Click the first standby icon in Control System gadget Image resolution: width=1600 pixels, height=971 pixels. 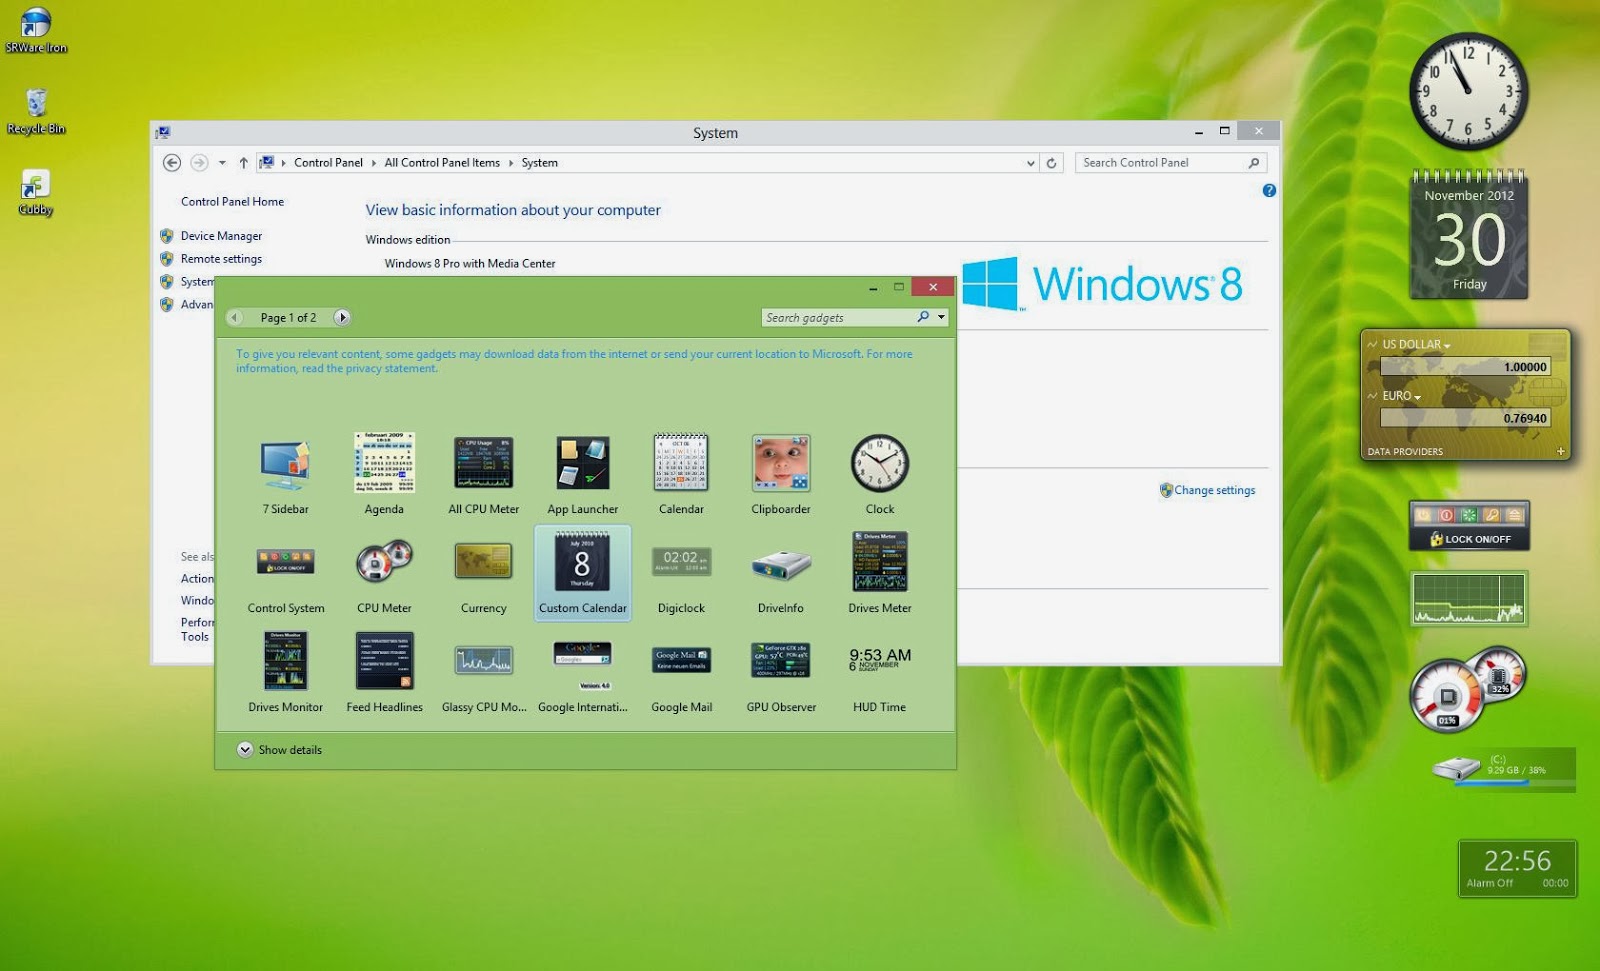1424,515
